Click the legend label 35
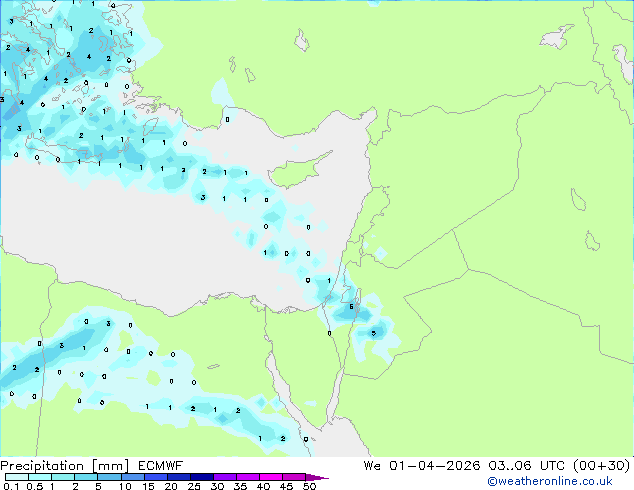 coord(240,486)
